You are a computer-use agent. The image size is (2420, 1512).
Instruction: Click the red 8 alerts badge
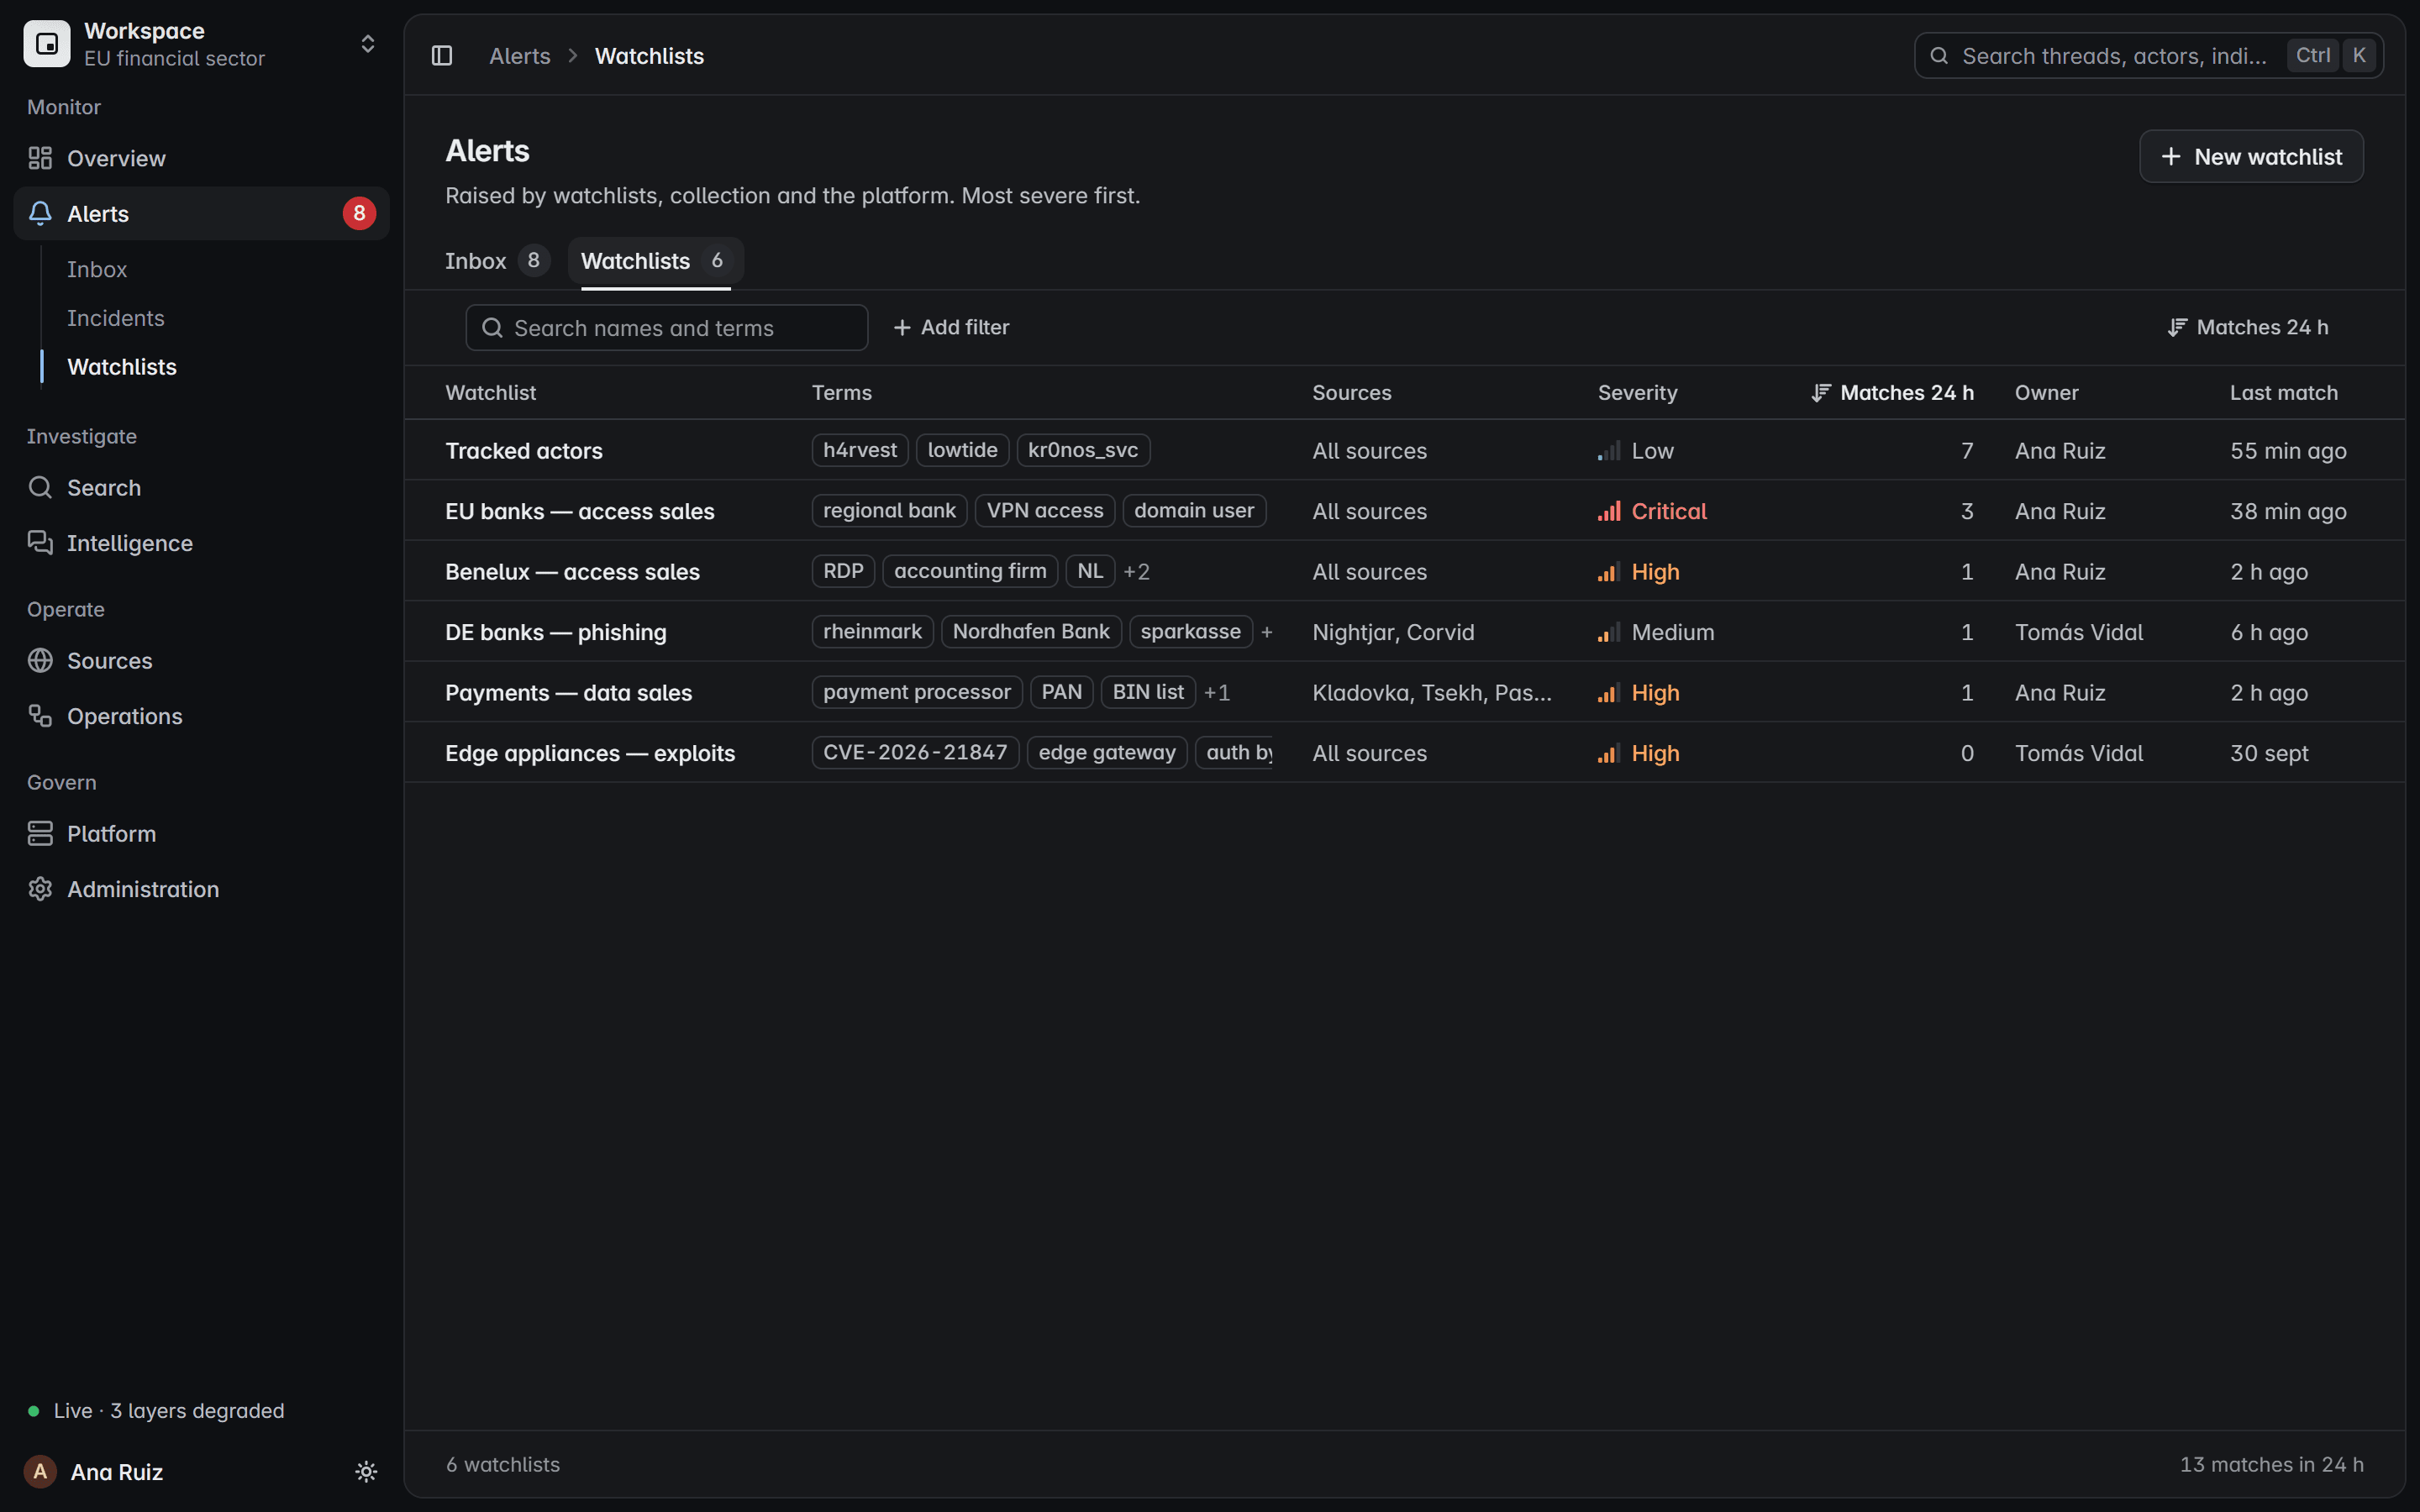[359, 213]
